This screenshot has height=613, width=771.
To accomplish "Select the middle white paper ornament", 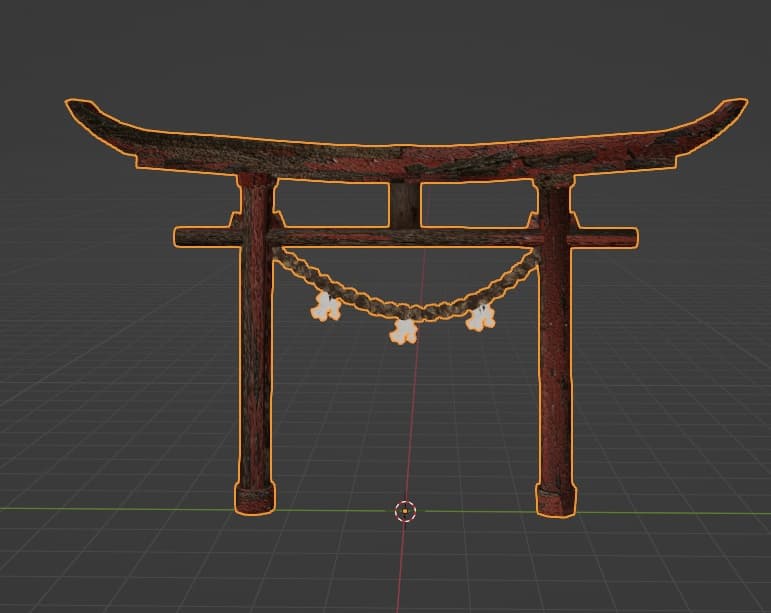I will point(404,331).
